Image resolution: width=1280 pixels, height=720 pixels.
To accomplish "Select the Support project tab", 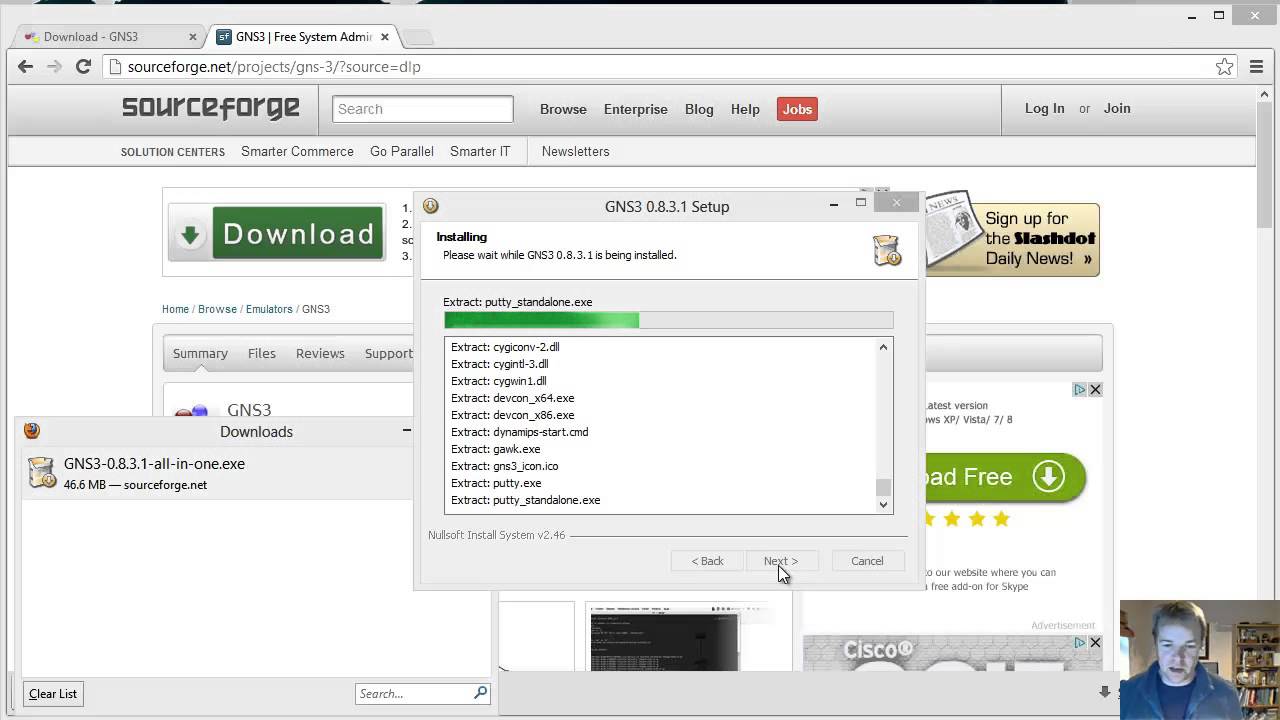I will pyautogui.click(x=389, y=353).
